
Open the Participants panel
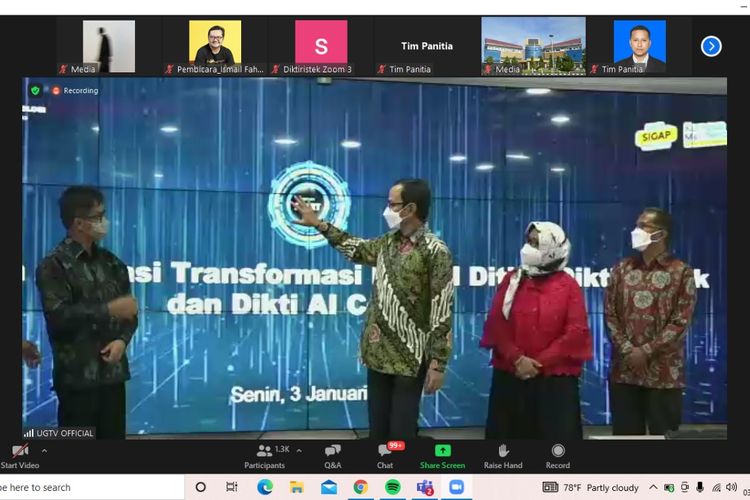point(264,451)
